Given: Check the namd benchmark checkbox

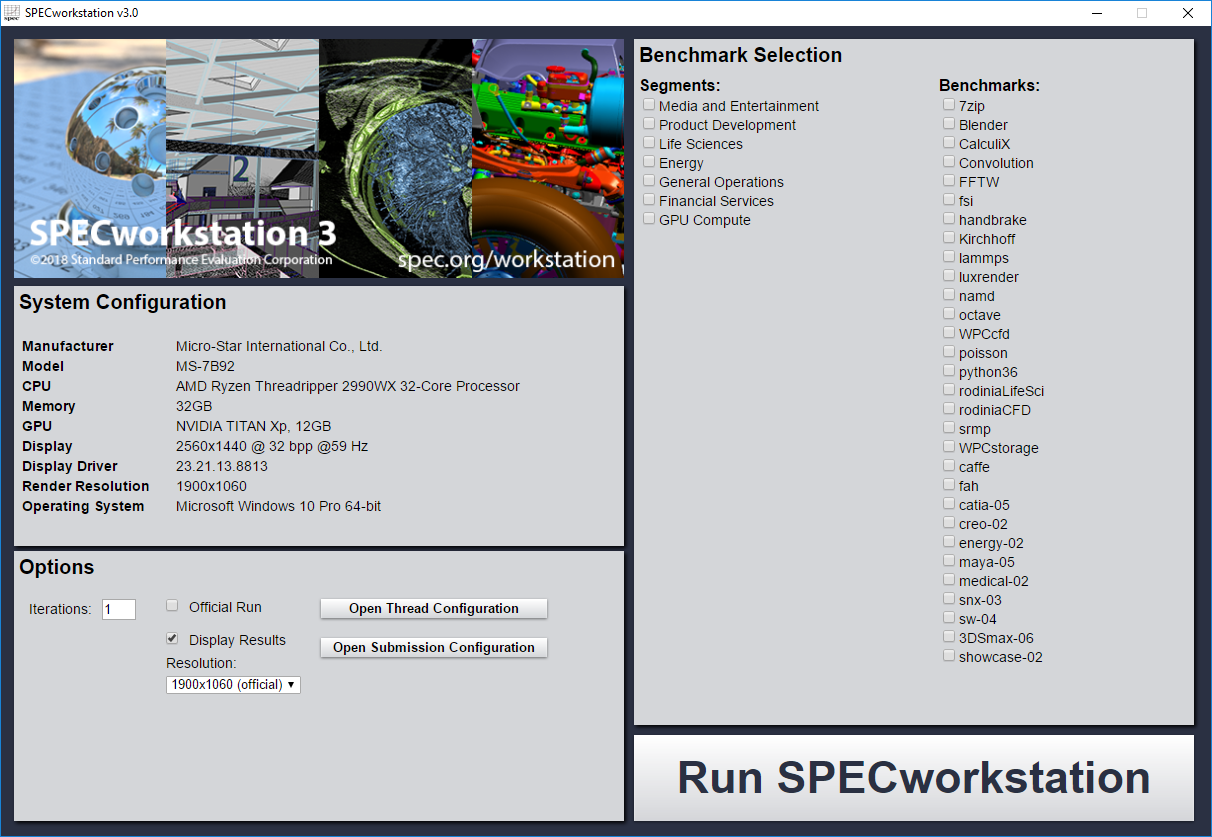Looking at the screenshot, I should click(949, 294).
